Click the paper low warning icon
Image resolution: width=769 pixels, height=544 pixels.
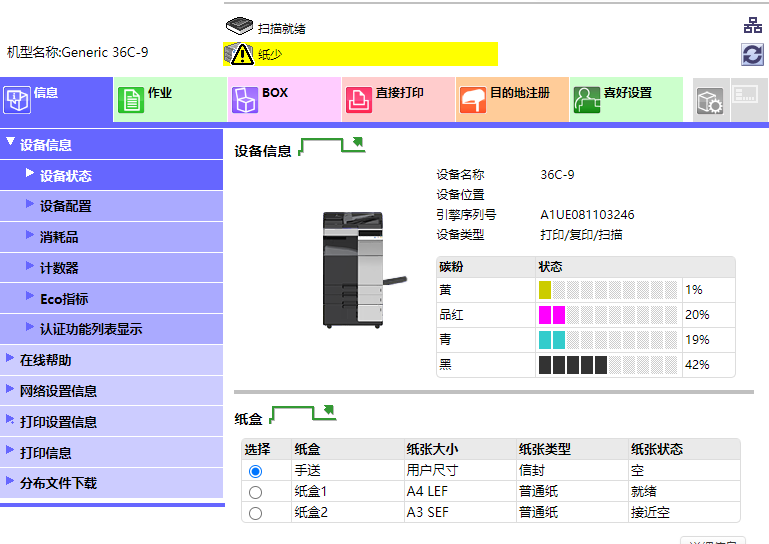pos(240,54)
